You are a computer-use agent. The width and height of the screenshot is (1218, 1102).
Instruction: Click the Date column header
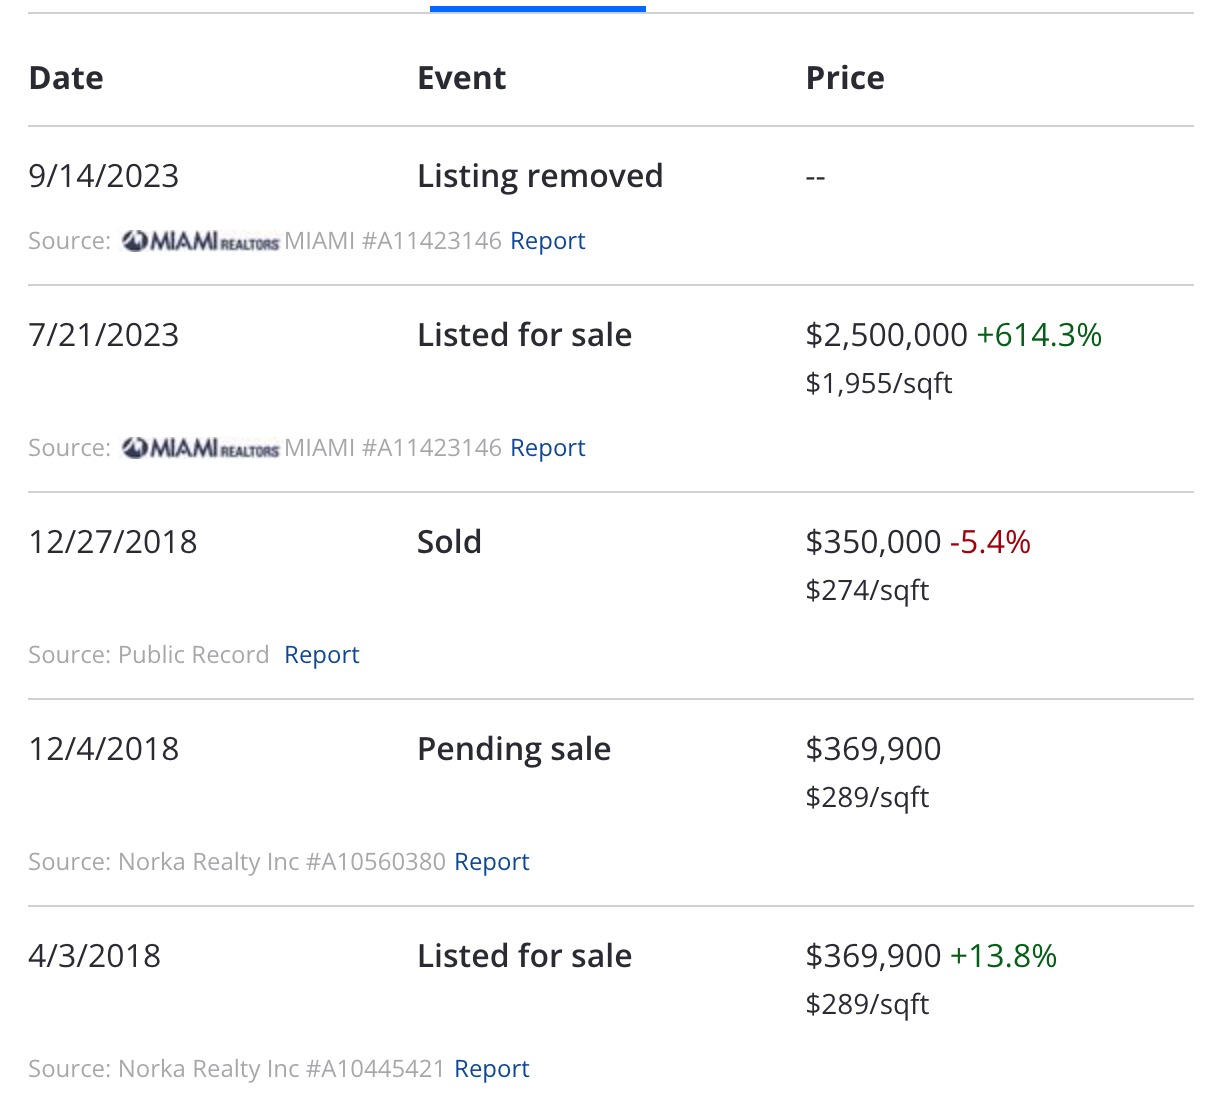[x=66, y=78]
